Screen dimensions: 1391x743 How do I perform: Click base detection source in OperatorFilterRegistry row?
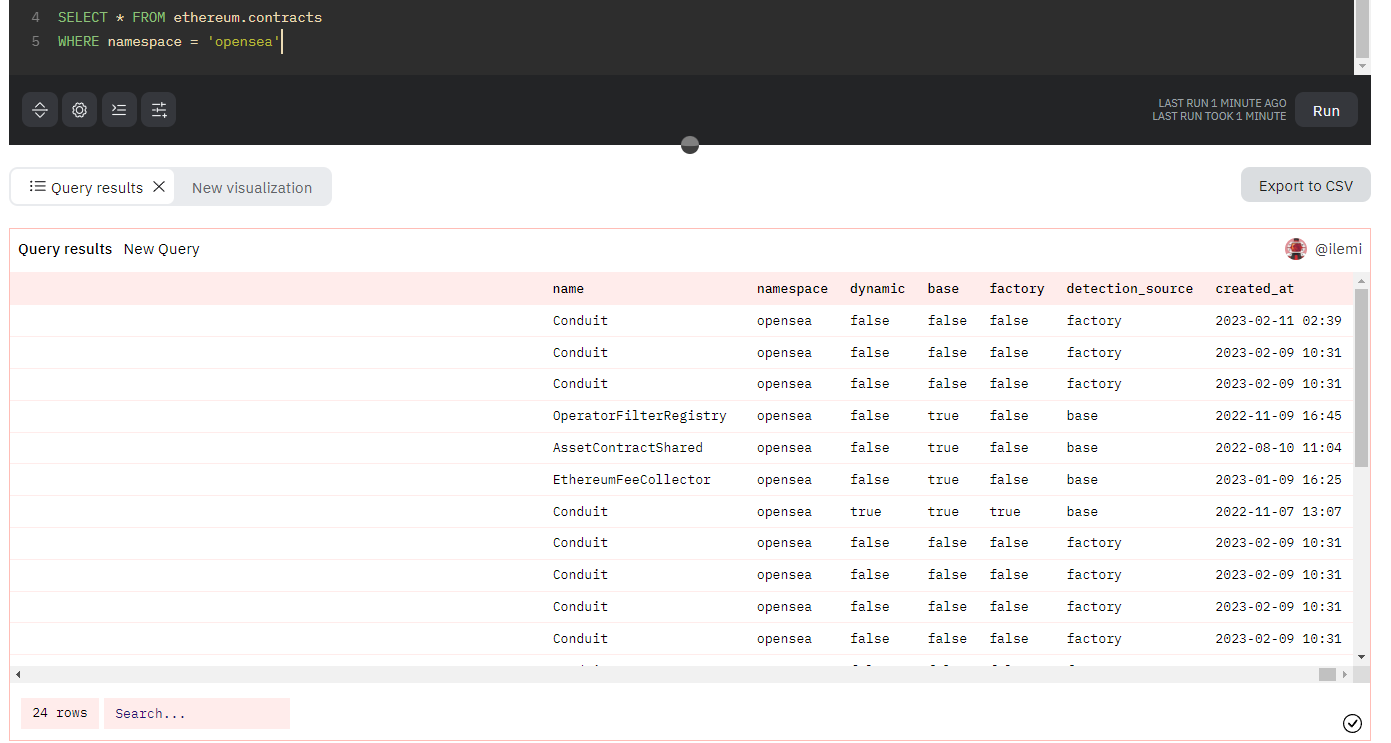tap(1082, 415)
